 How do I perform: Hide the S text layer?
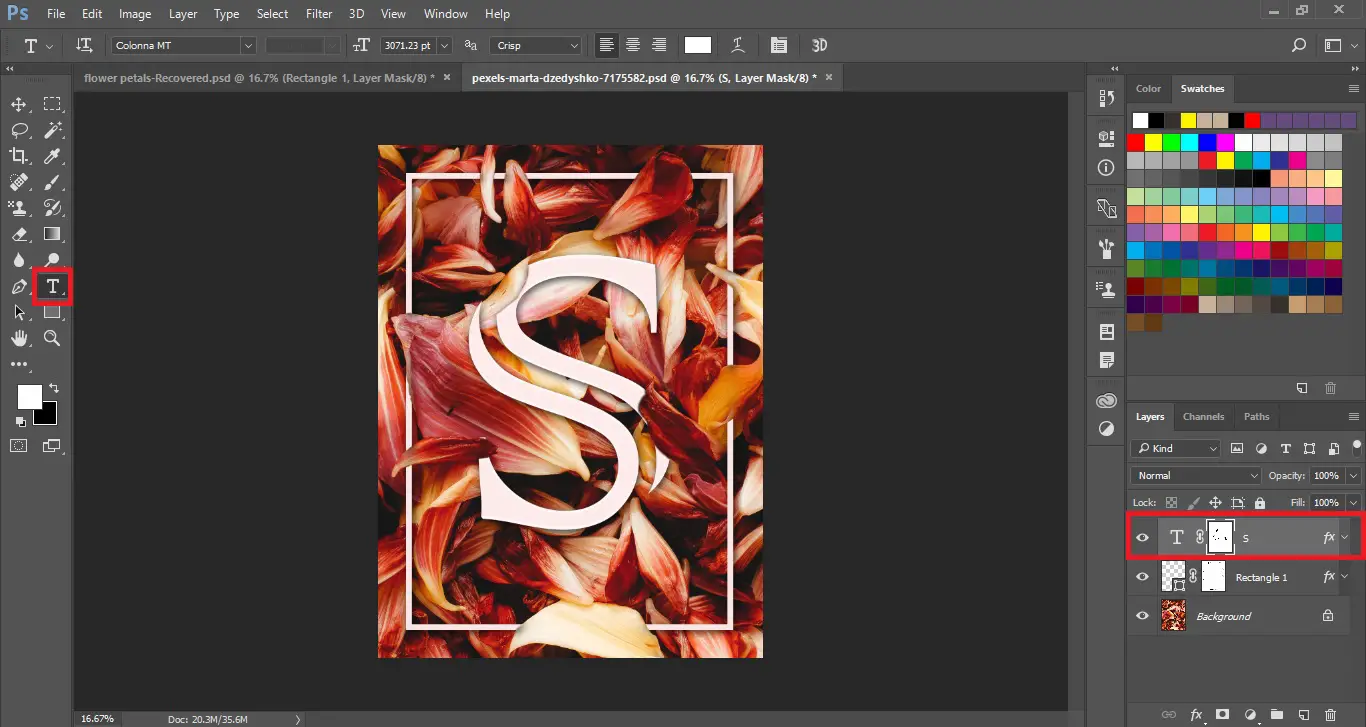1141,536
